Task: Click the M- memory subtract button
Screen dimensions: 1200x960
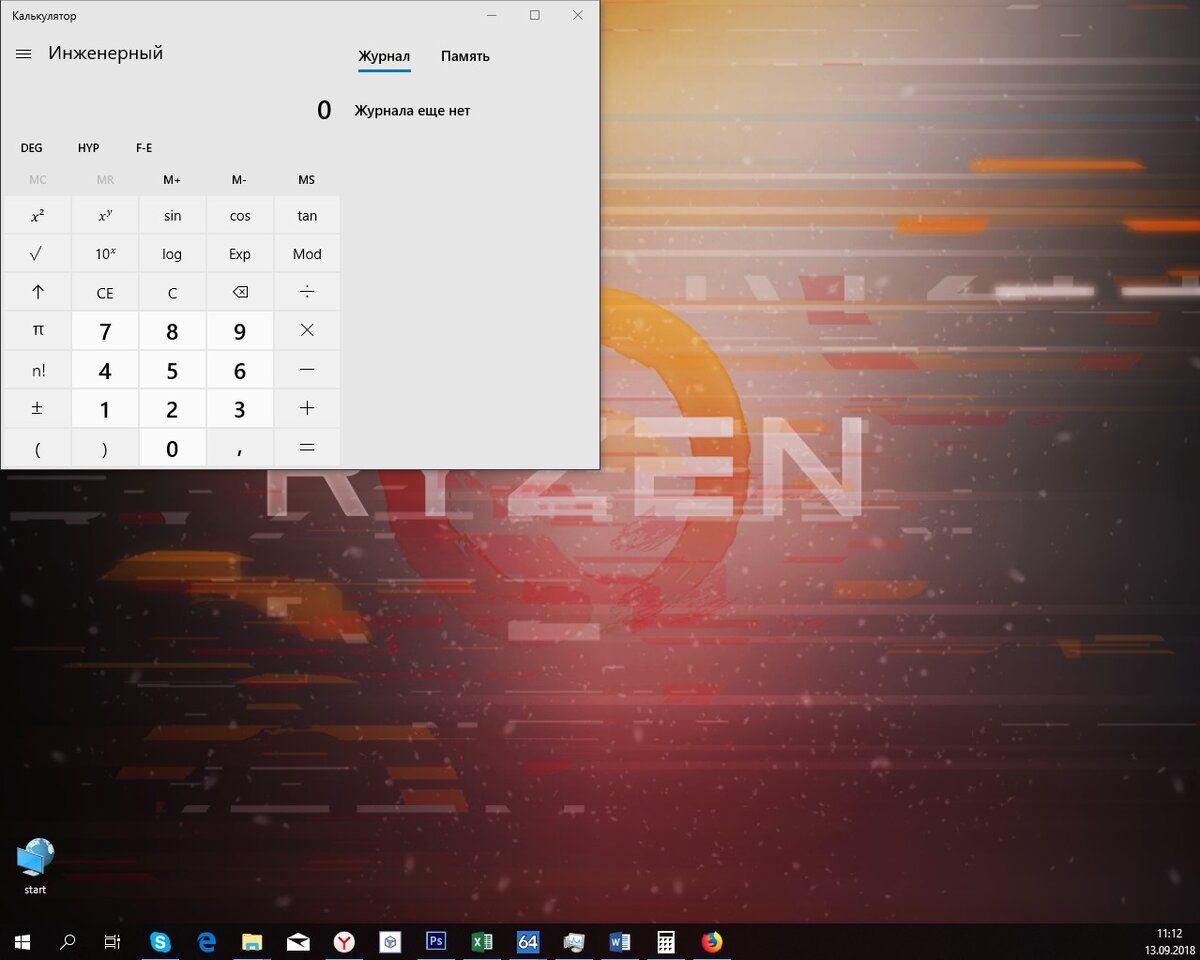Action: point(239,180)
